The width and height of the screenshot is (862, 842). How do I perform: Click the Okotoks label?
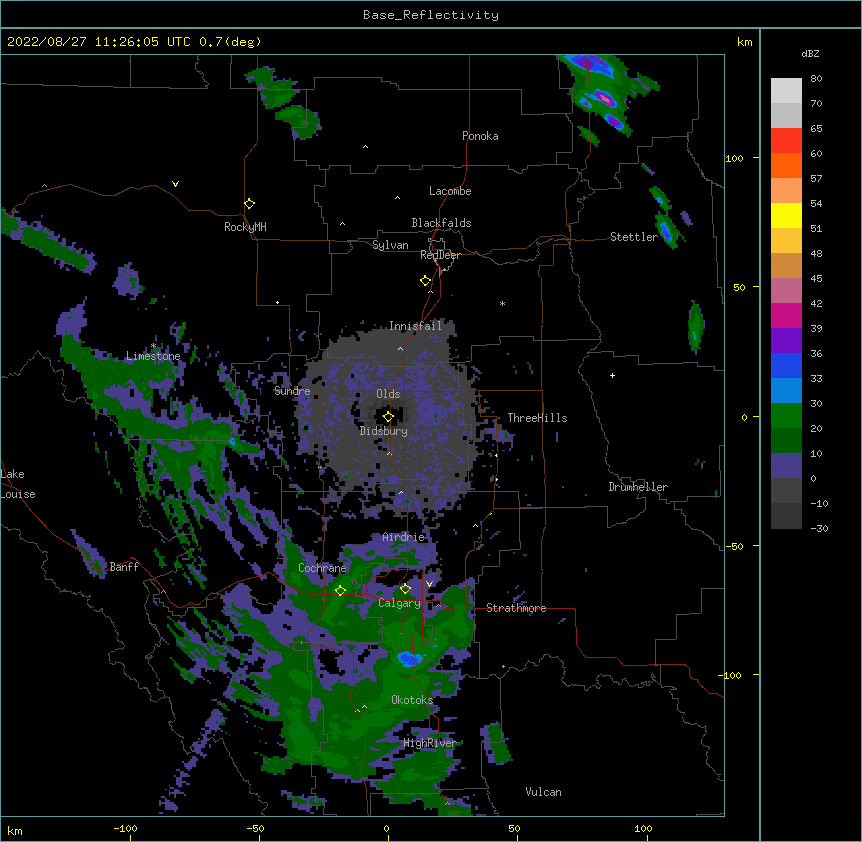(412, 700)
